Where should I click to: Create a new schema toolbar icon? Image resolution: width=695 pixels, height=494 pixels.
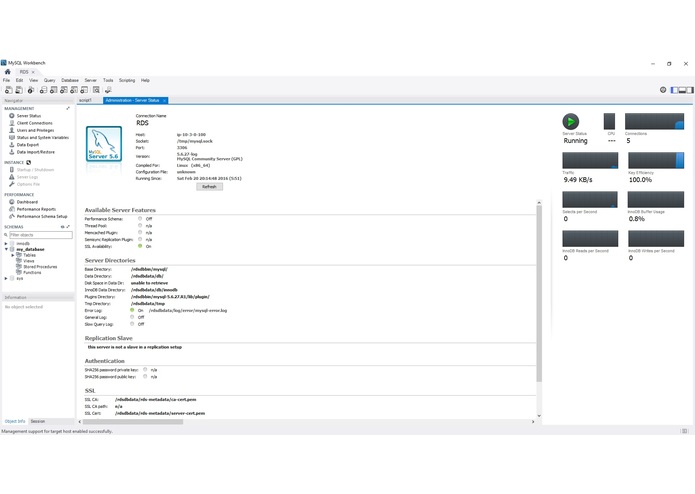coord(43,90)
